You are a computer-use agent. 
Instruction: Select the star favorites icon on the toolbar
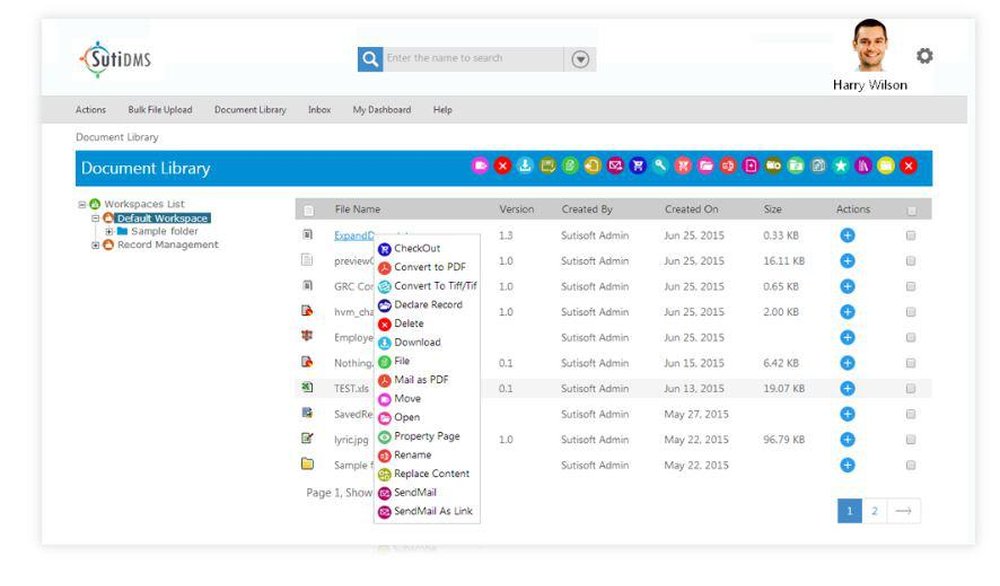(x=840, y=165)
